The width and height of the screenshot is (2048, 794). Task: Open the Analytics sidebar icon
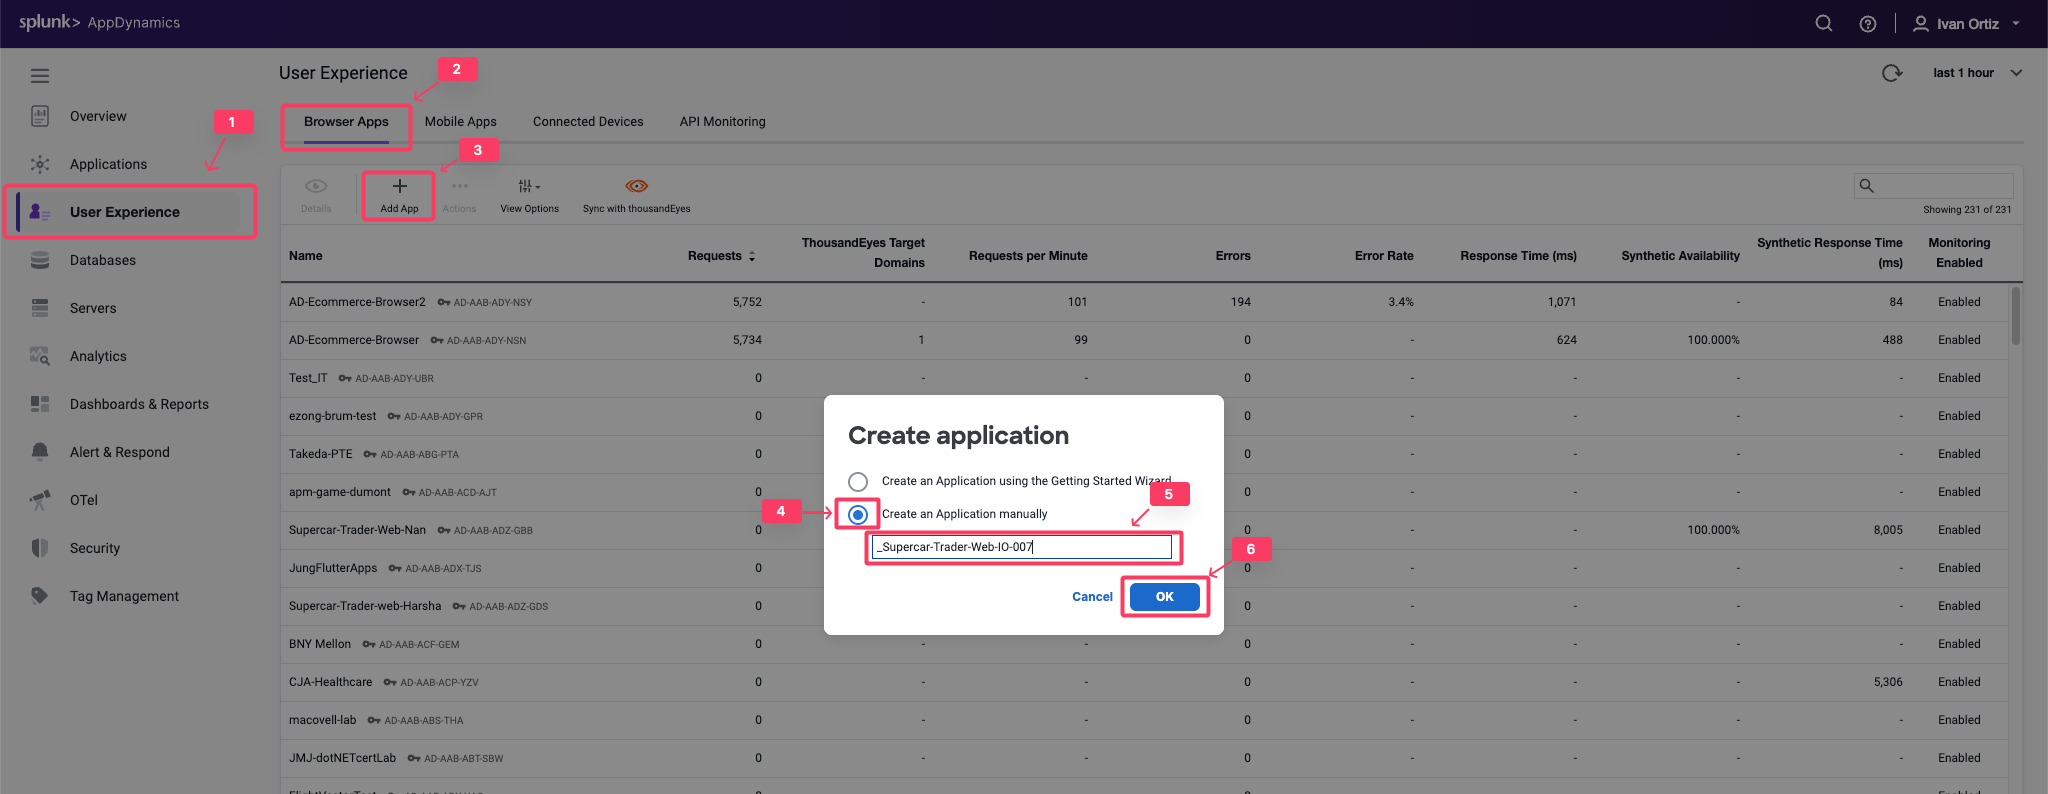[40, 356]
